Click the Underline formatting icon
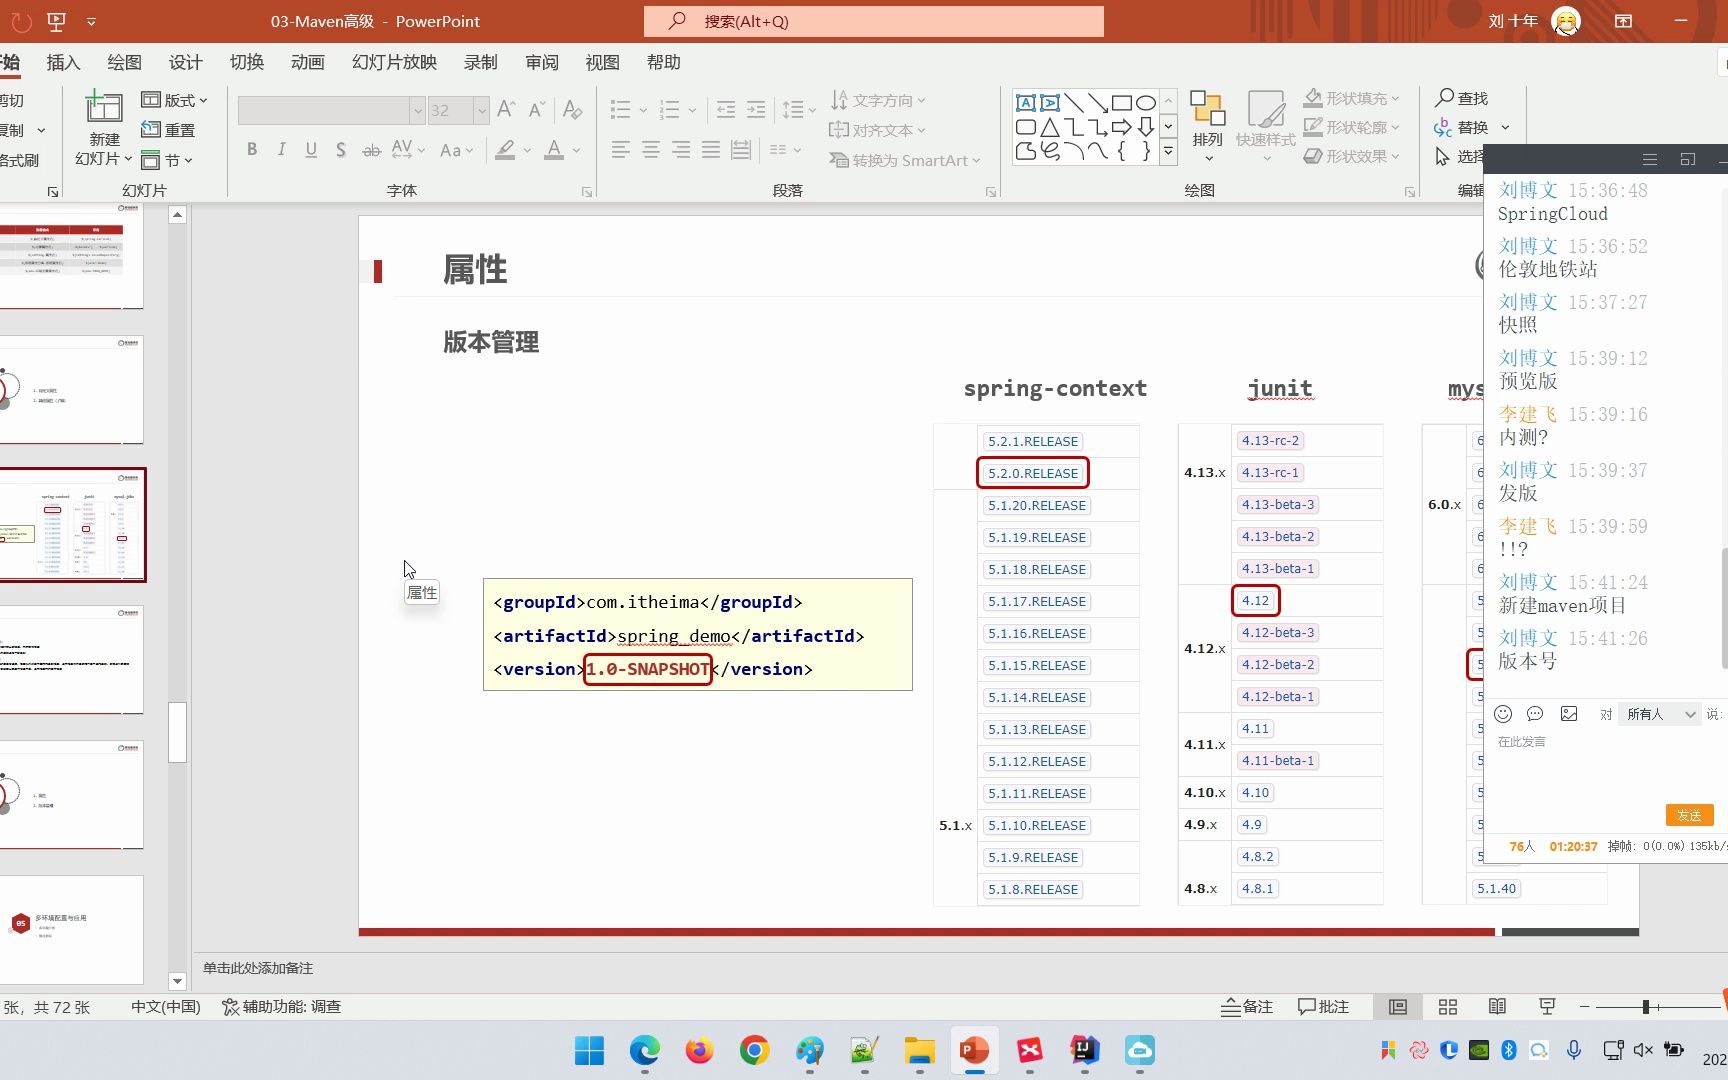1728x1080 pixels. coord(311,149)
